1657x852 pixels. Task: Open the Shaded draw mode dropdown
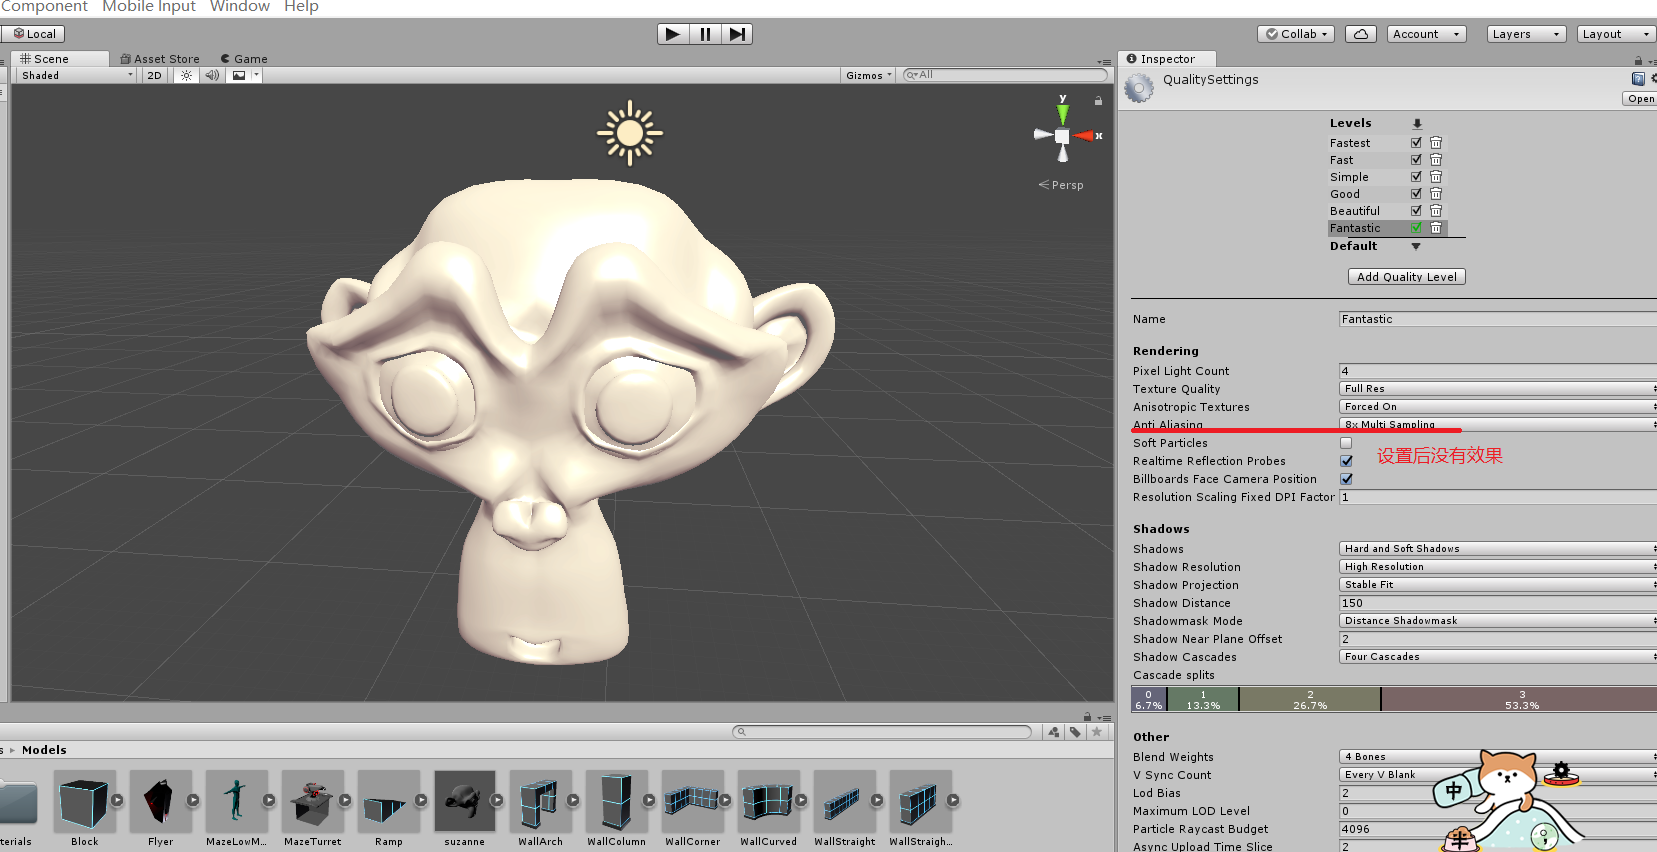click(76, 75)
